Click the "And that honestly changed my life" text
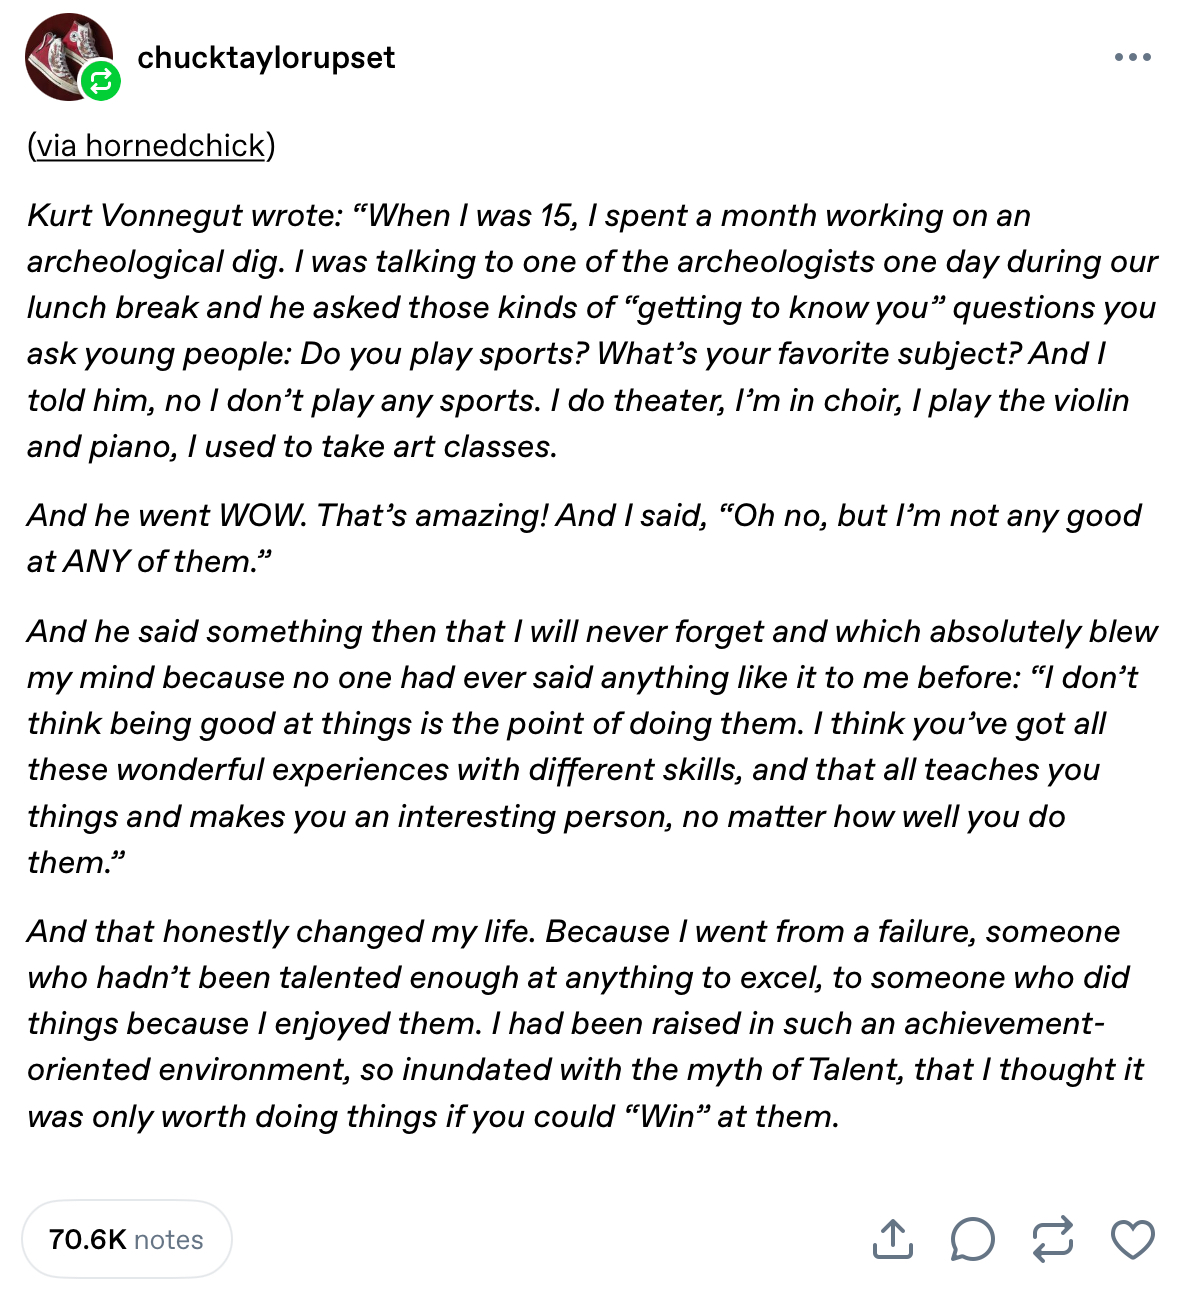 pyautogui.click(x=270, y=932)
